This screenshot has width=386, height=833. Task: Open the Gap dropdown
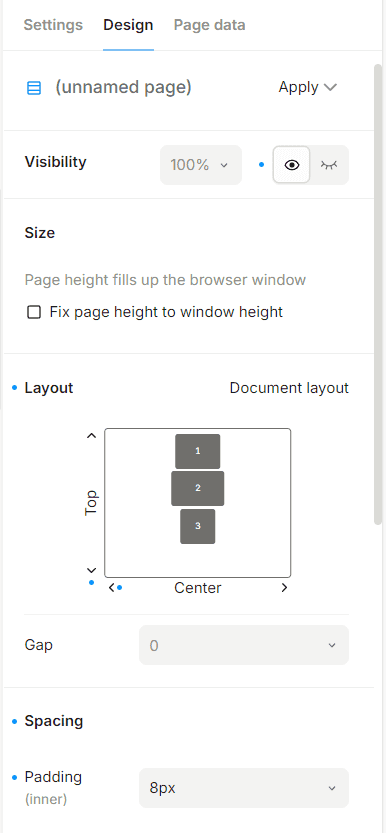[244, 645]
